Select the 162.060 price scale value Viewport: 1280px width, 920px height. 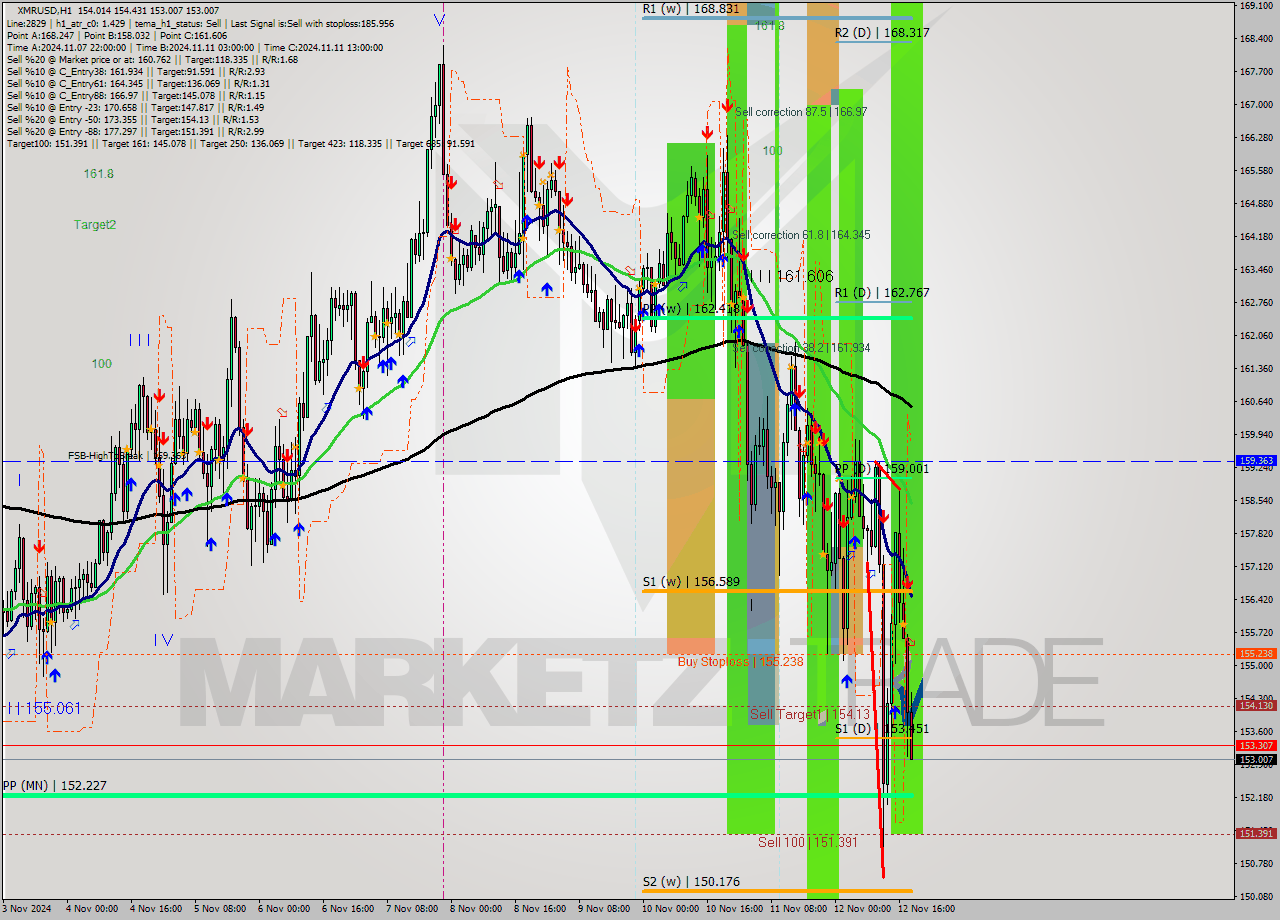[1256, 336]
